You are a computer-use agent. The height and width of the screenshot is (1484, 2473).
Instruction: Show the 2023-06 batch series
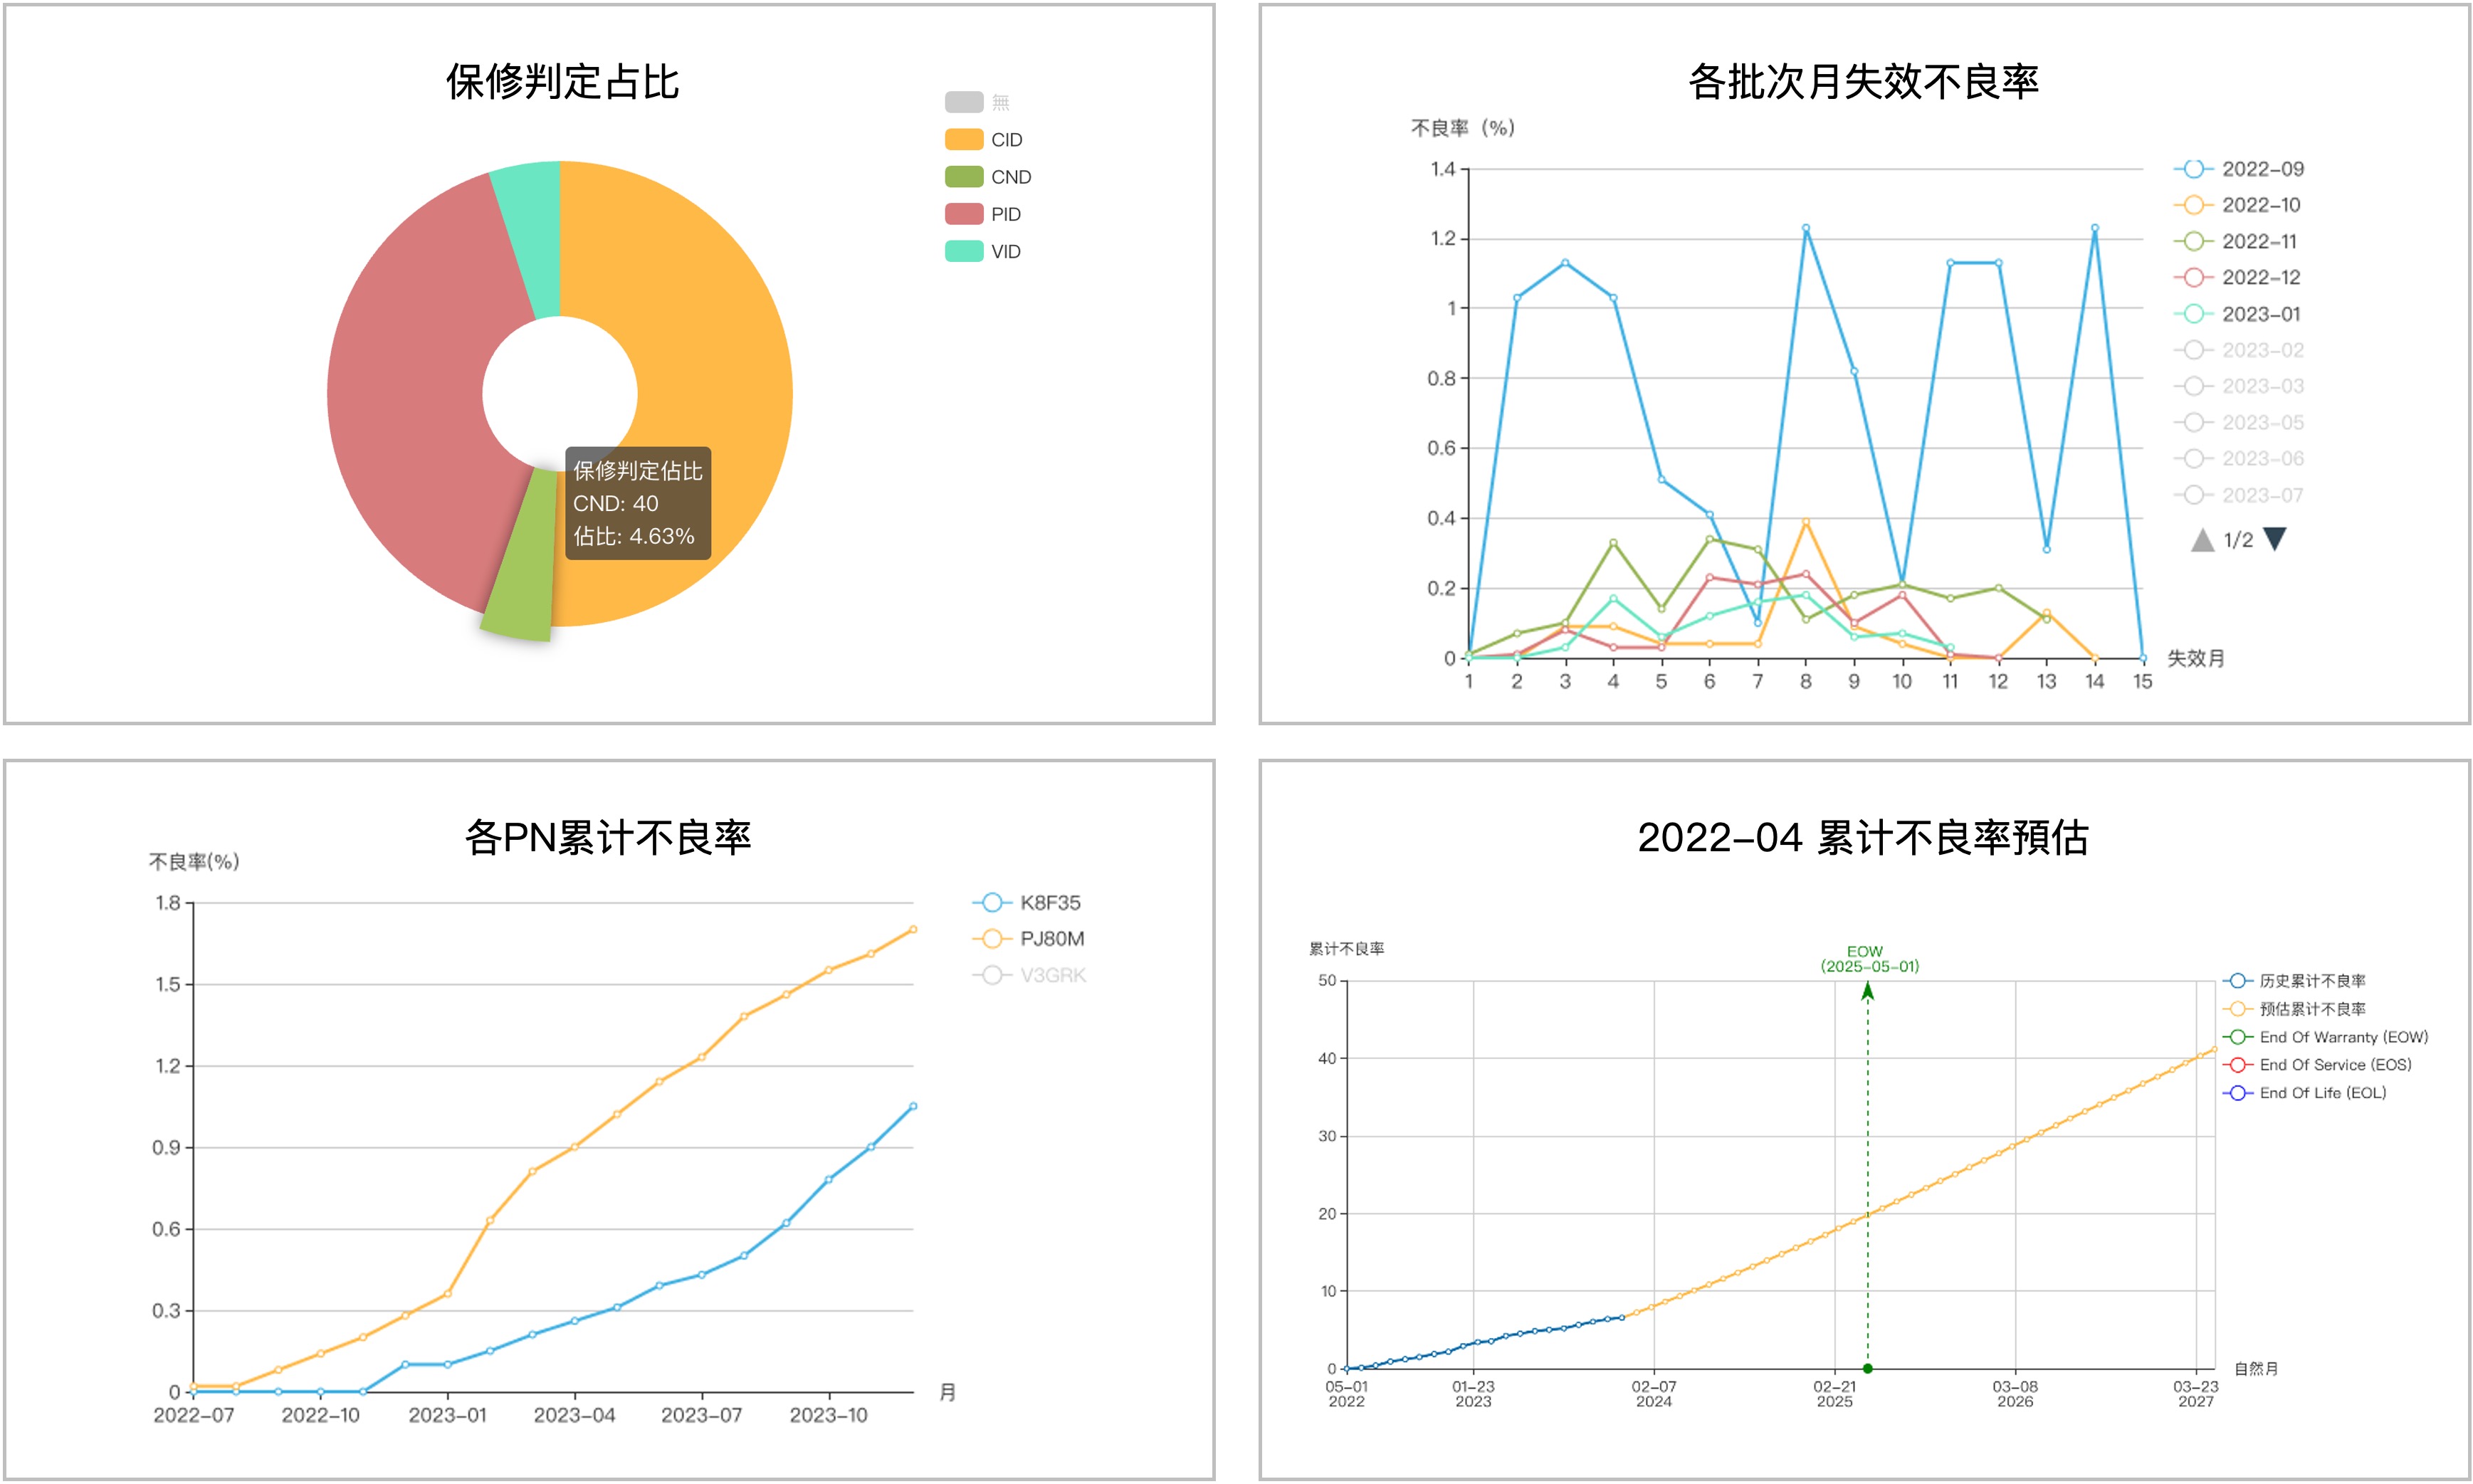(2238, 458)
